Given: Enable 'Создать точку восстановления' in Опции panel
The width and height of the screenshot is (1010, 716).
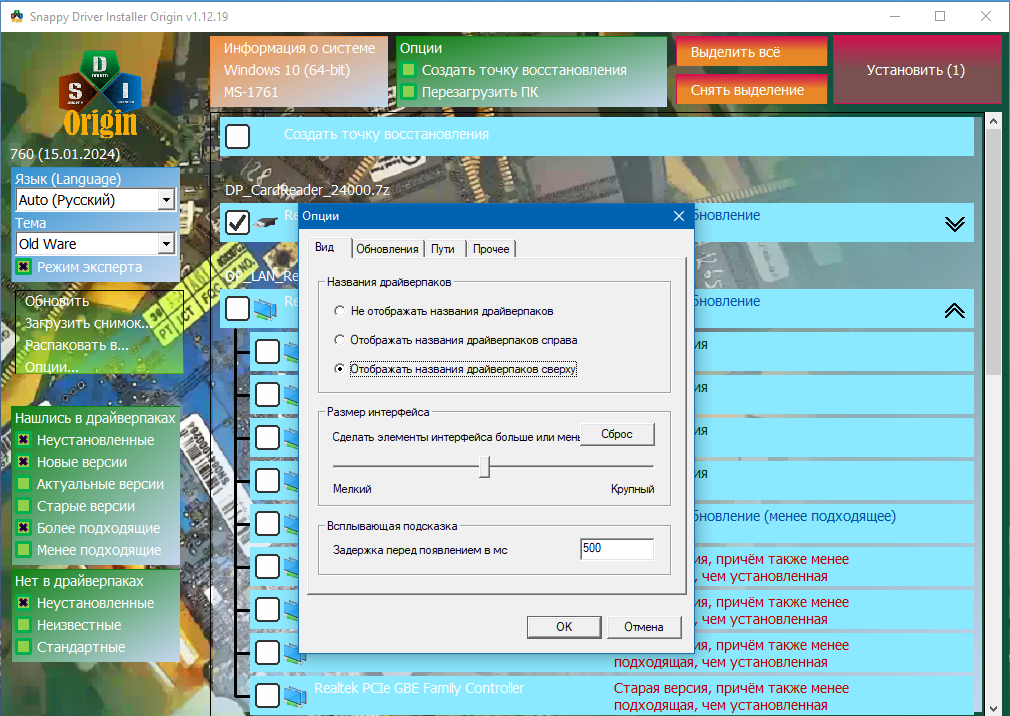Looking at the screenshot, I should click(408, 70).
